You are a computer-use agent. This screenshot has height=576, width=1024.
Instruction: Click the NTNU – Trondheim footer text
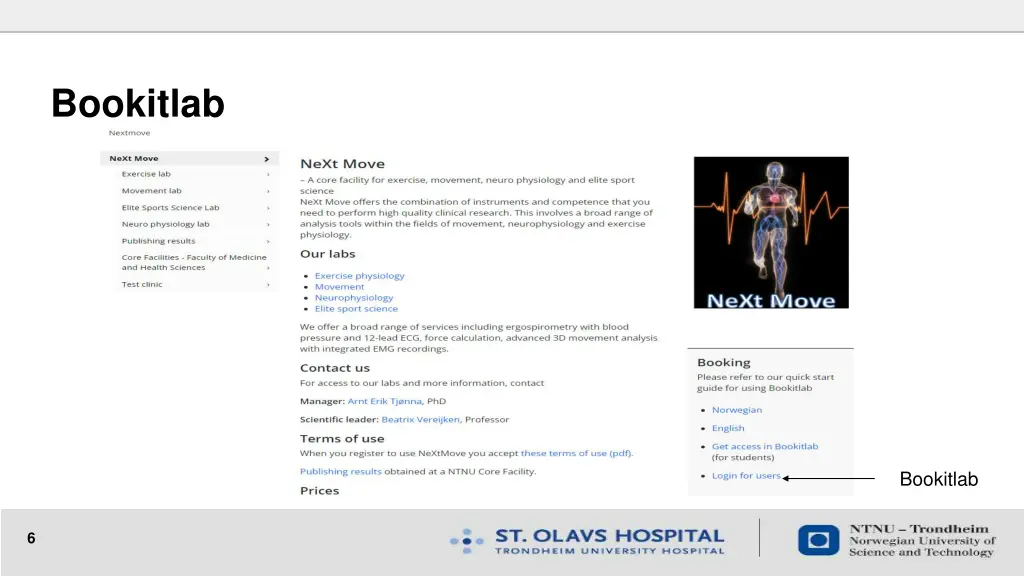point(919,529)
